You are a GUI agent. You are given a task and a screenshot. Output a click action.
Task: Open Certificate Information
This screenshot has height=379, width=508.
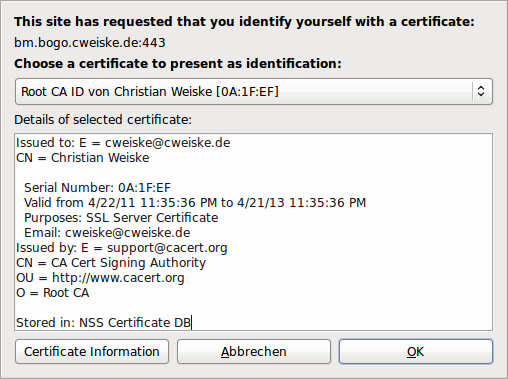pos(92,352)
